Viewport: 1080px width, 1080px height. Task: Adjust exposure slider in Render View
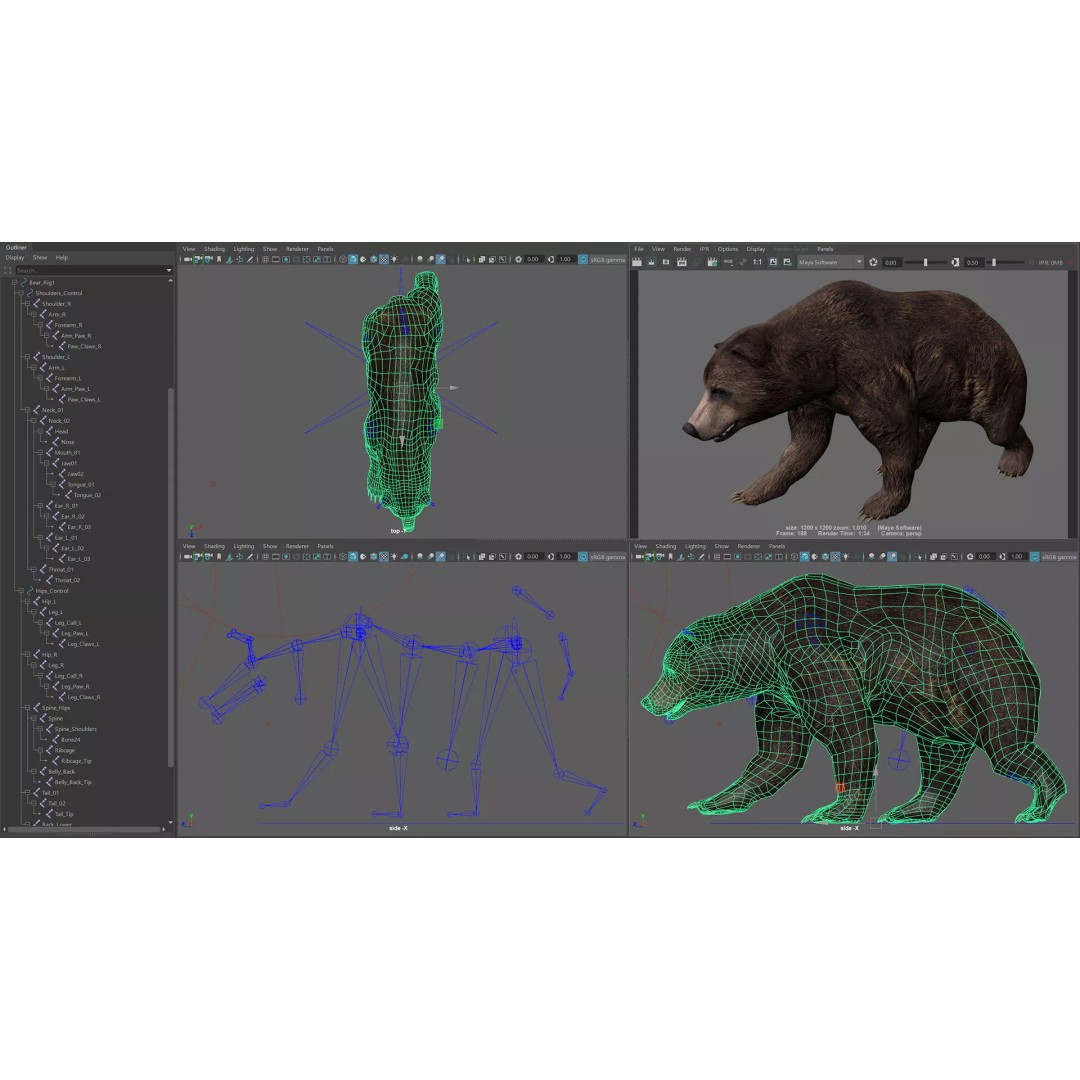(925, 262)
